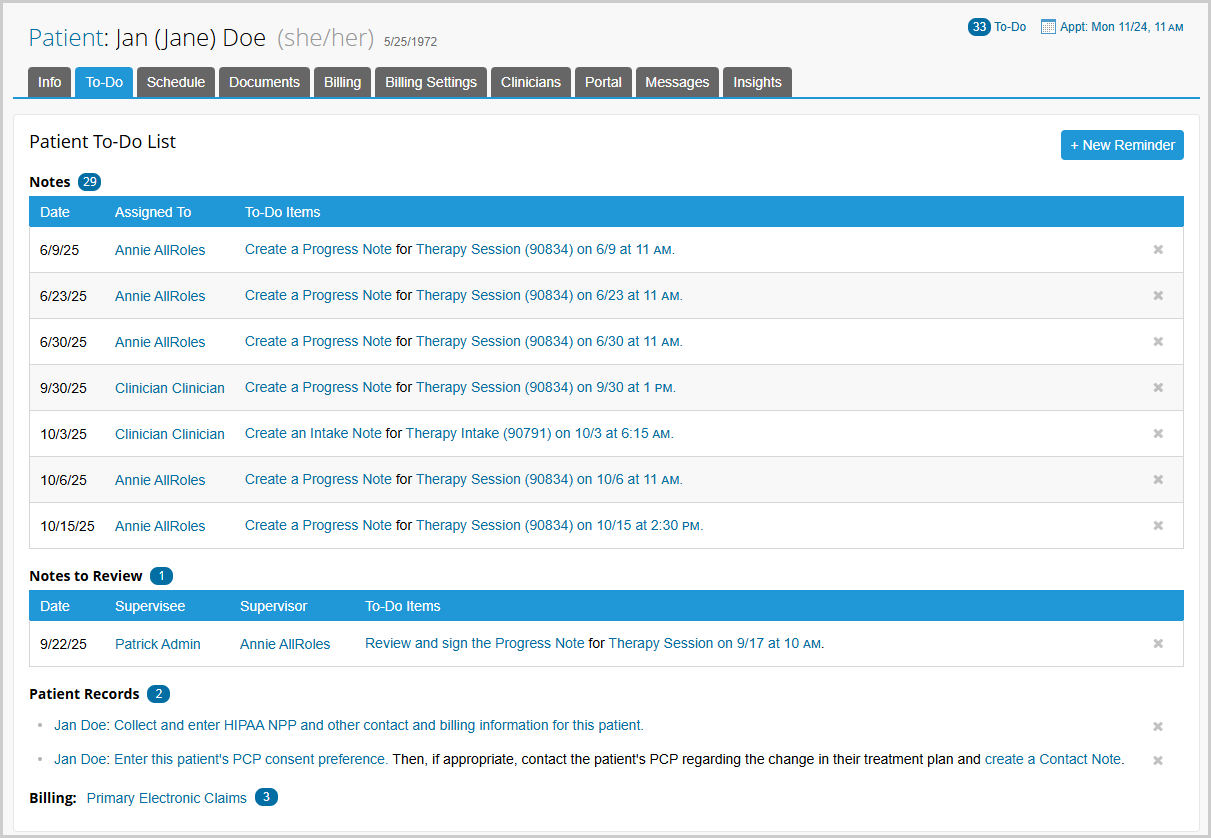Open Primary Electronic Claims billing link

pos(166,798)
